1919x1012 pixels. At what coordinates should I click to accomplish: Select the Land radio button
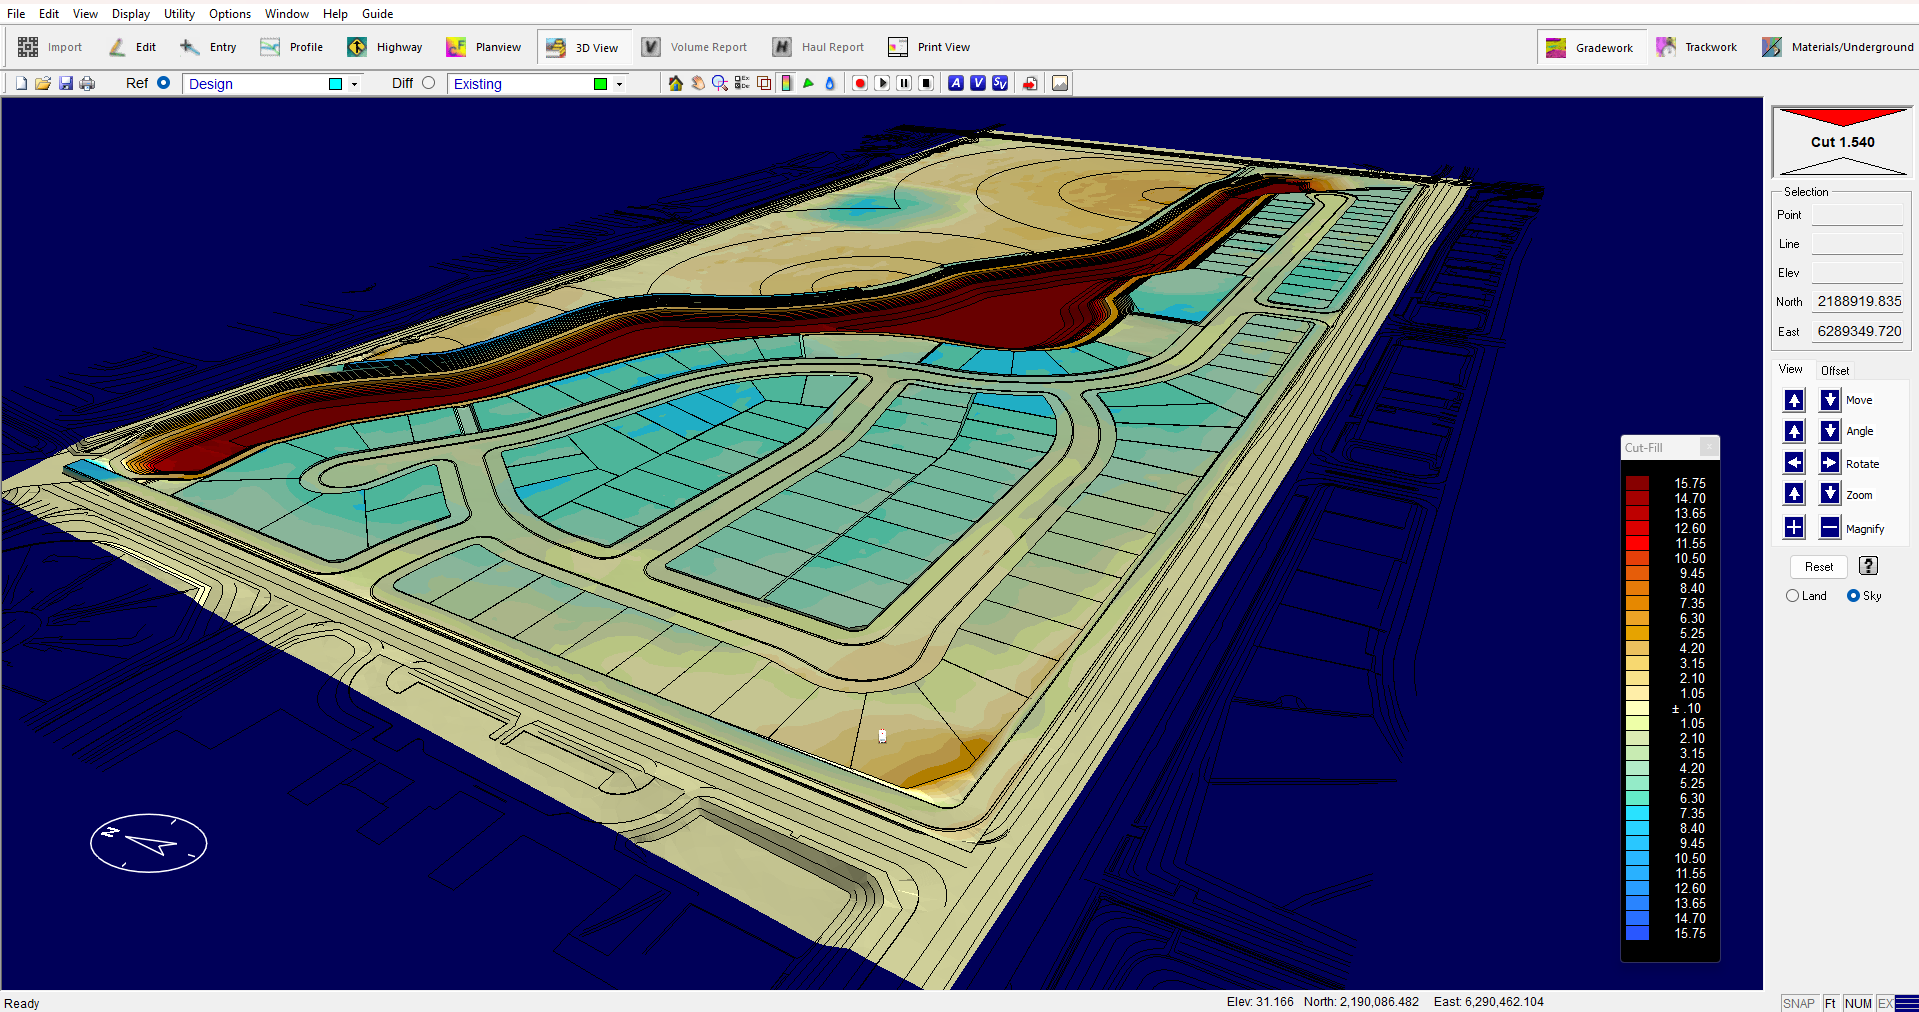(x=1792, y=596)
